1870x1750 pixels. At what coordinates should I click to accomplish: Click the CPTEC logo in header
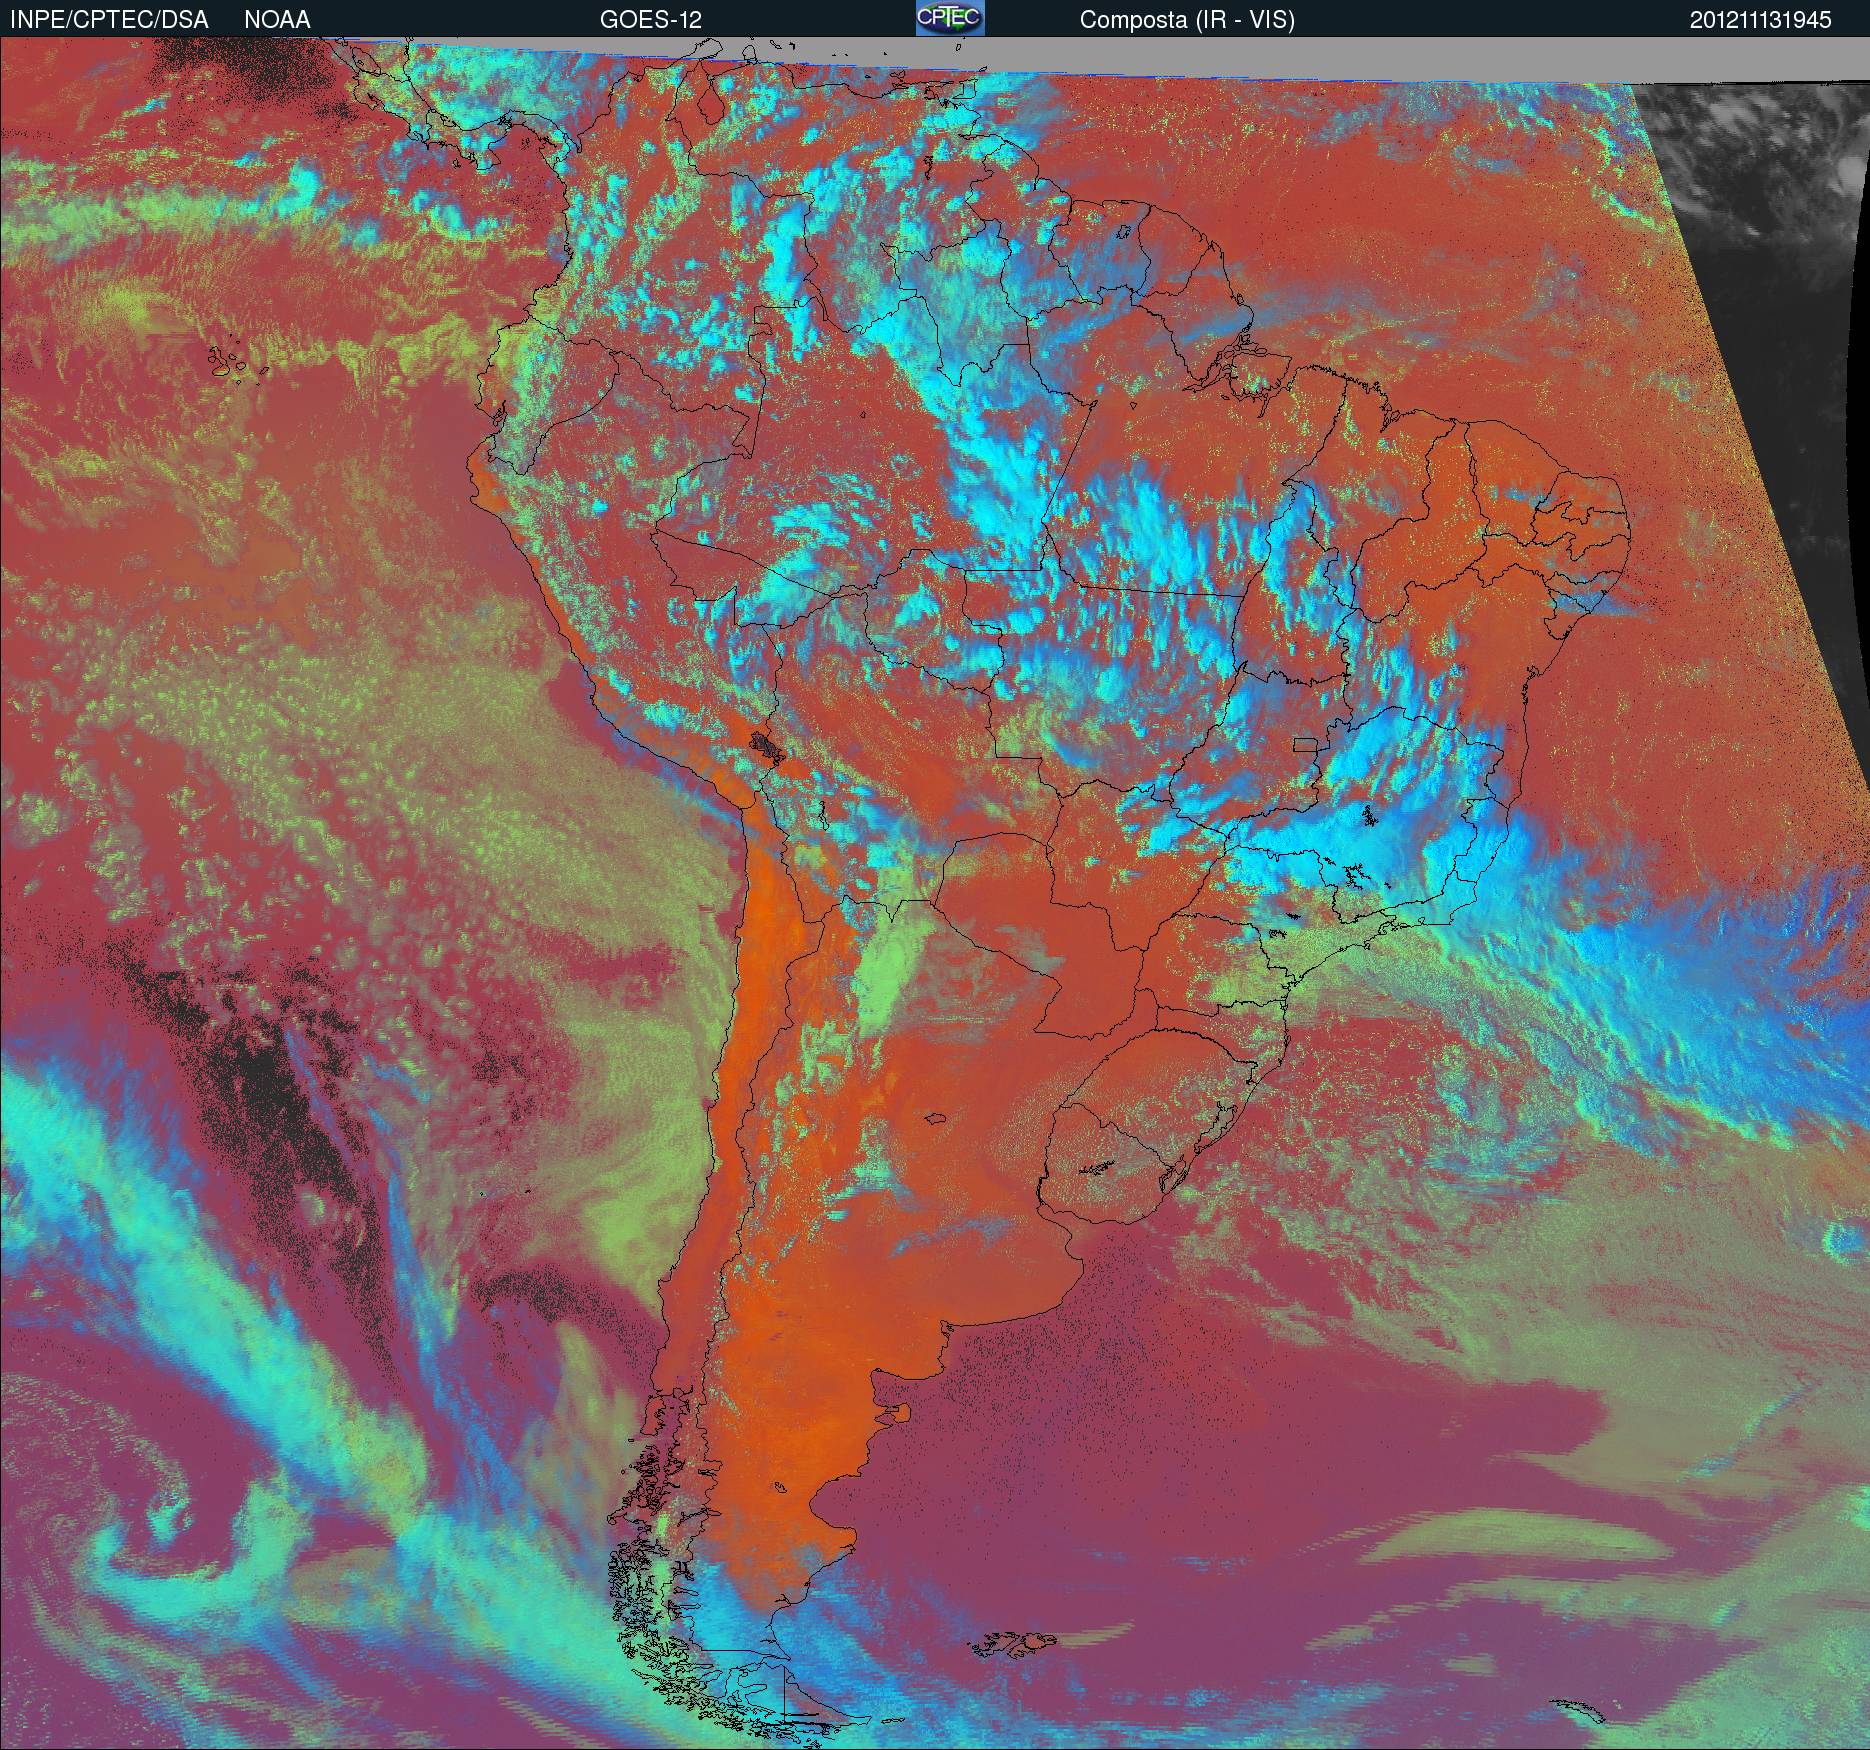pyautogui.click(x=950, y=18)
